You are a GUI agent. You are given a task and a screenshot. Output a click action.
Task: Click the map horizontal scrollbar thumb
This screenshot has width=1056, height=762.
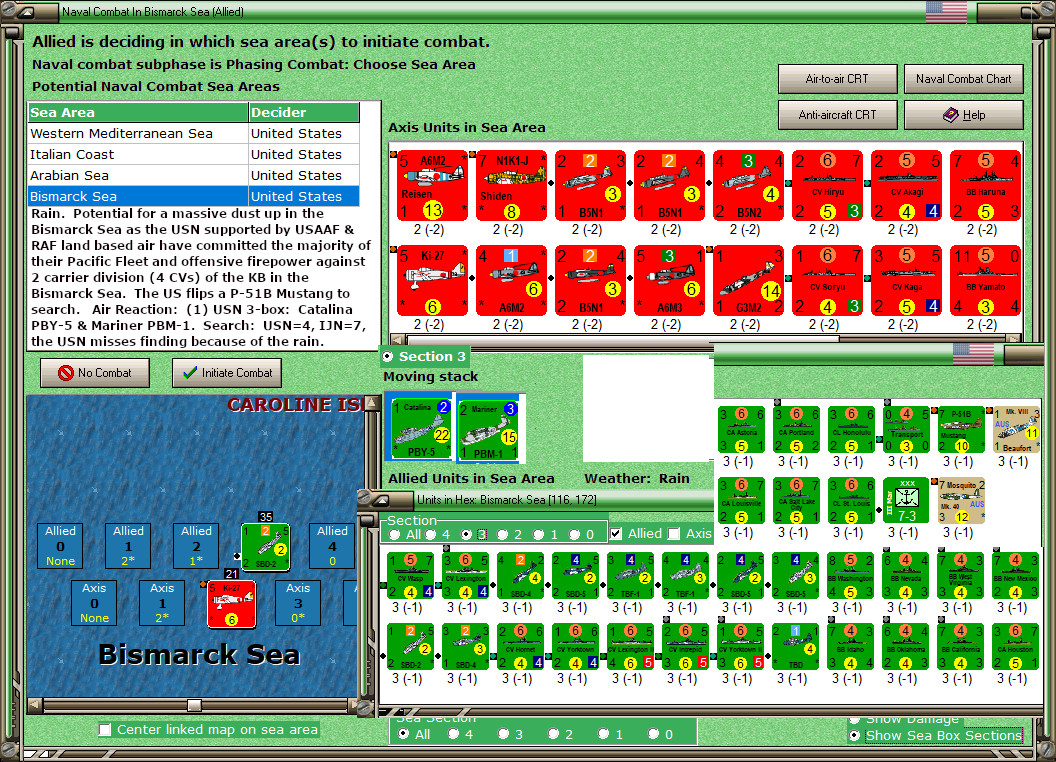195,705
